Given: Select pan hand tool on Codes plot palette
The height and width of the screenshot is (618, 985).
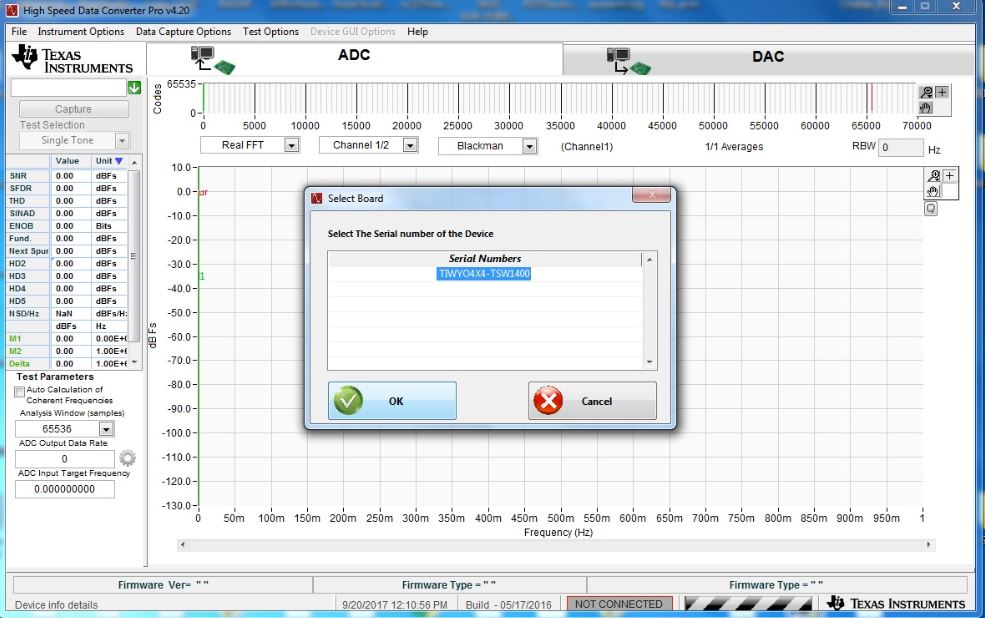Looking at the screenshot, I should [x=927, y=107].
